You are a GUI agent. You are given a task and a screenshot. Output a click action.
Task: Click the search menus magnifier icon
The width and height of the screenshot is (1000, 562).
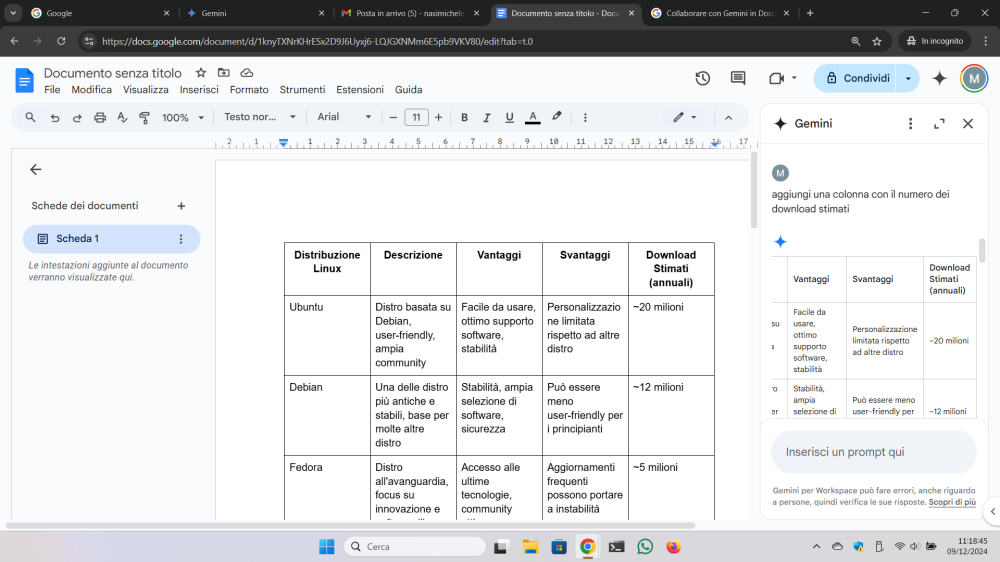[x=30, y=117]
